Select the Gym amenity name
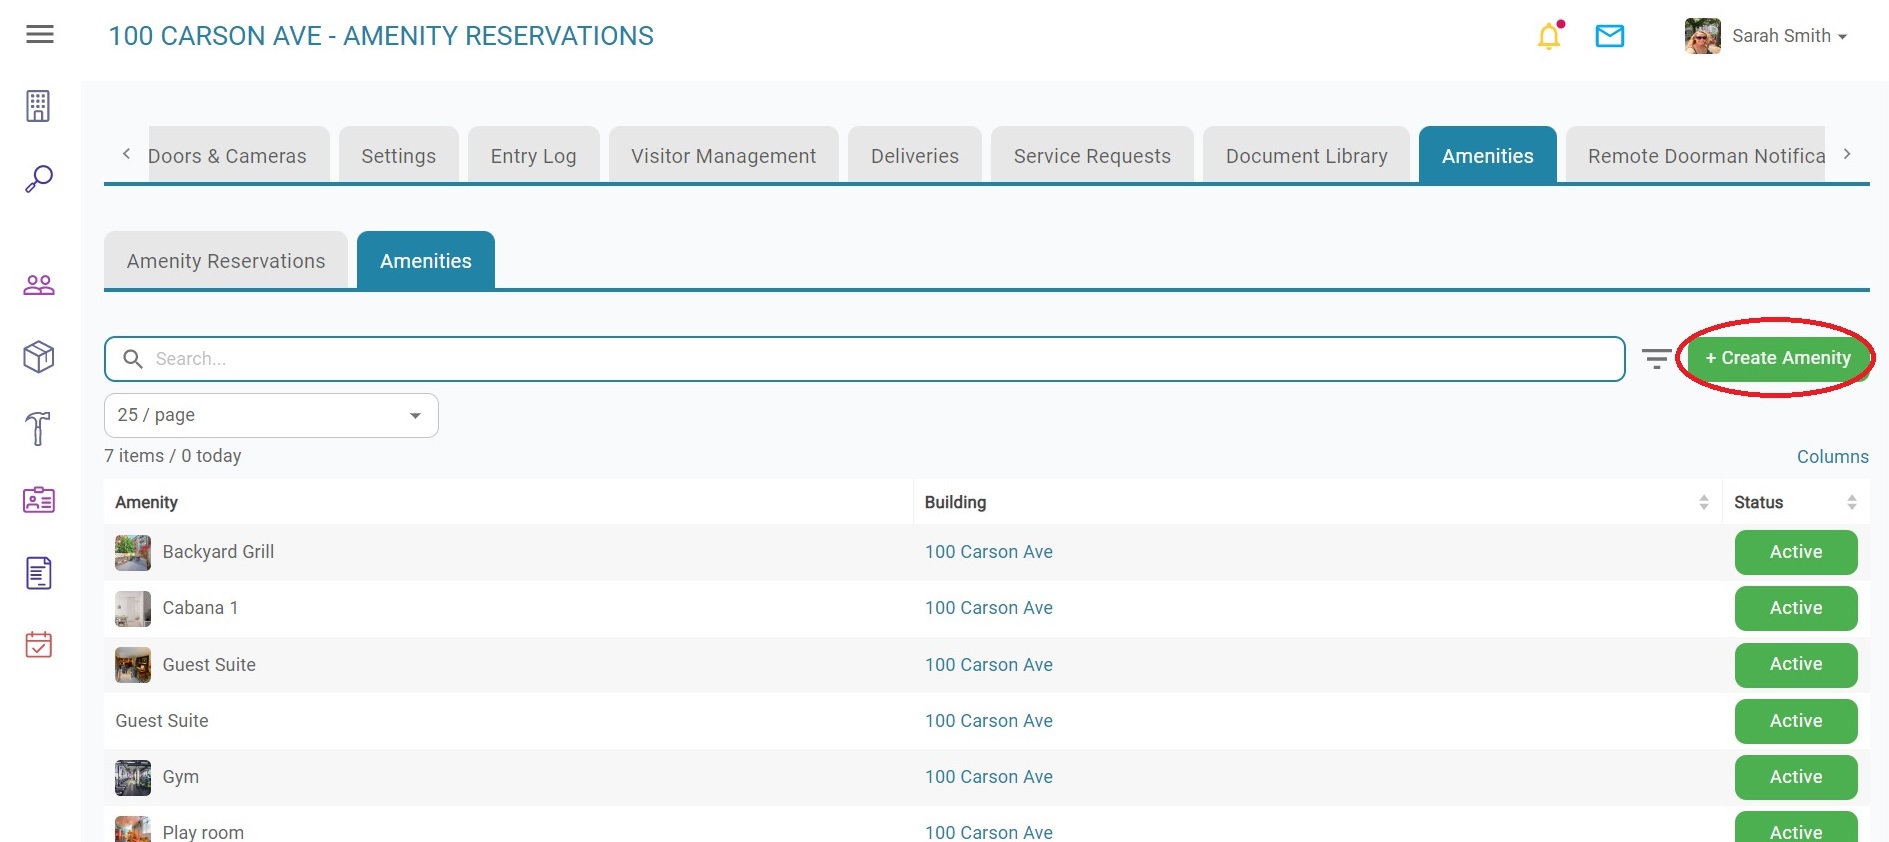1889x842 pixels. pyautogui.click(x=181, y=777)
